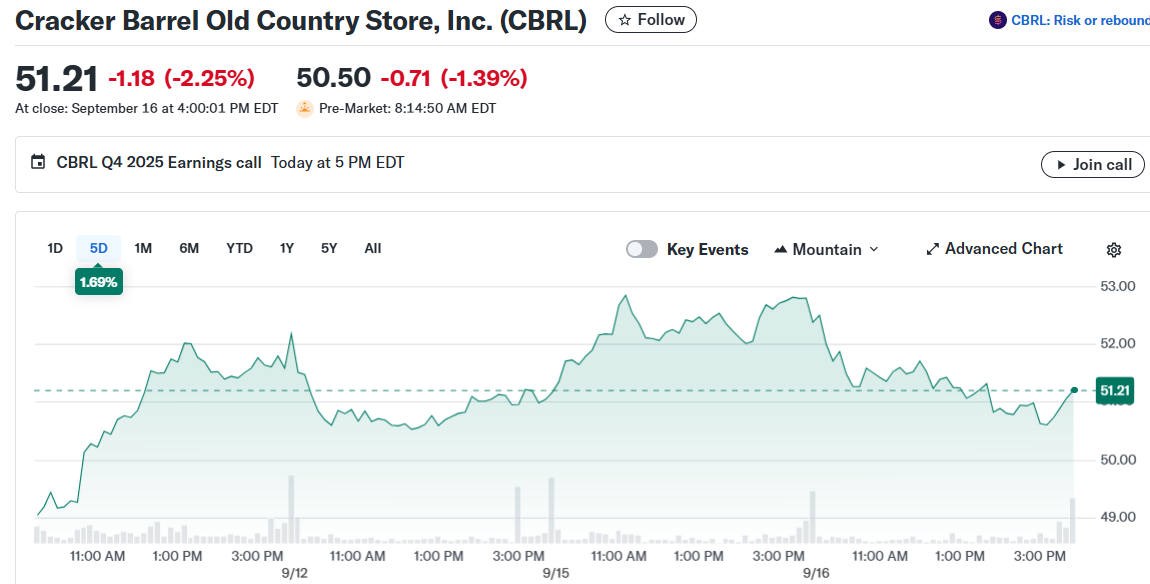Click the CBRL Q4 2025 Earnings call text
The width and height of the screenshot is (1150, 584).
[x=159, y=163]
